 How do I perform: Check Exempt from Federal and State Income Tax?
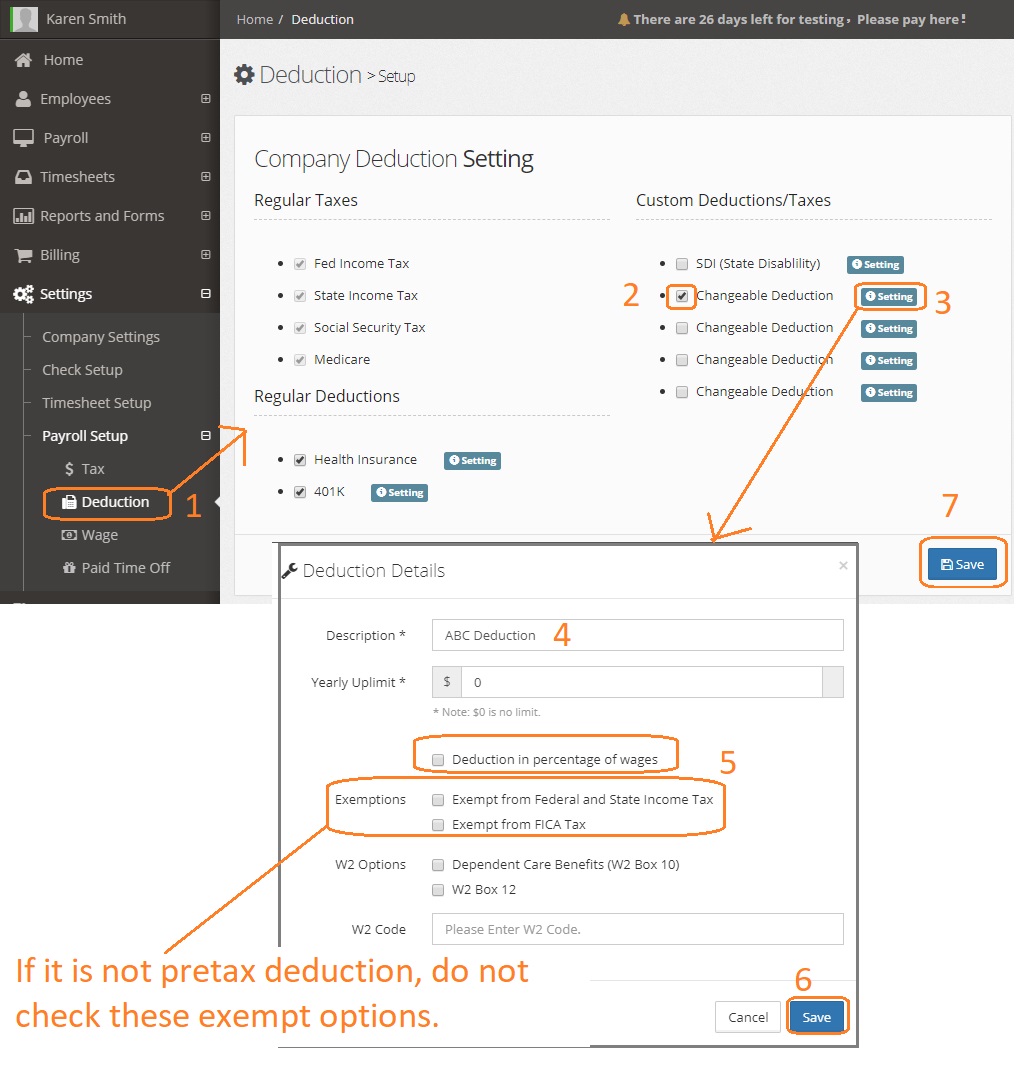point(438,800)
